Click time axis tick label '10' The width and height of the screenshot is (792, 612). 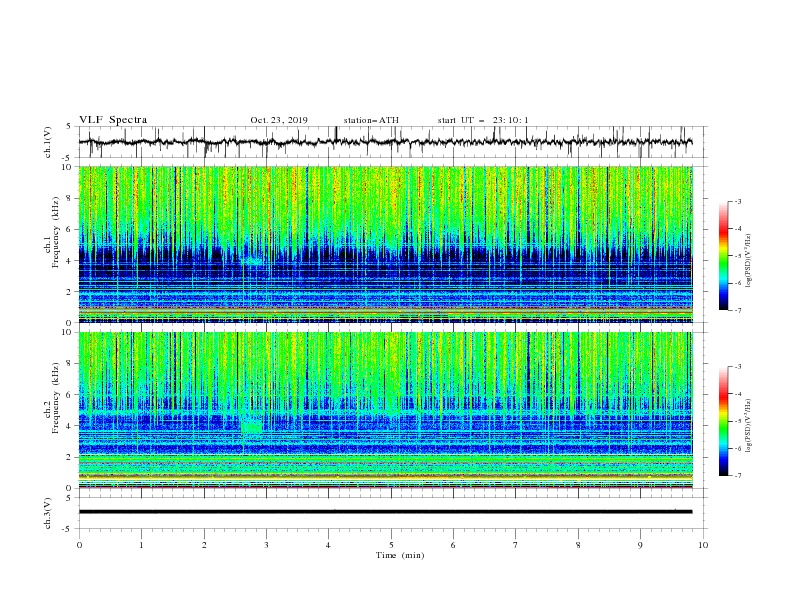[x=703, y=545]
